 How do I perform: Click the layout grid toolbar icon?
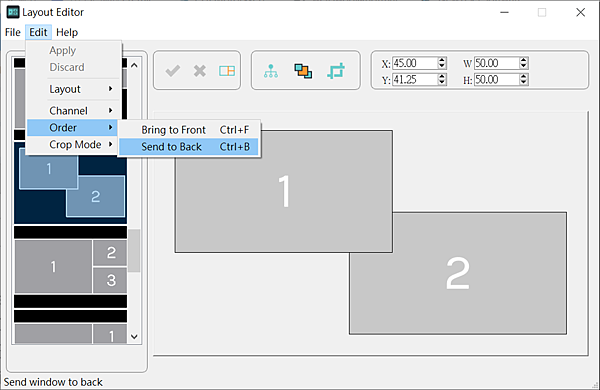[x=227, y=71]
